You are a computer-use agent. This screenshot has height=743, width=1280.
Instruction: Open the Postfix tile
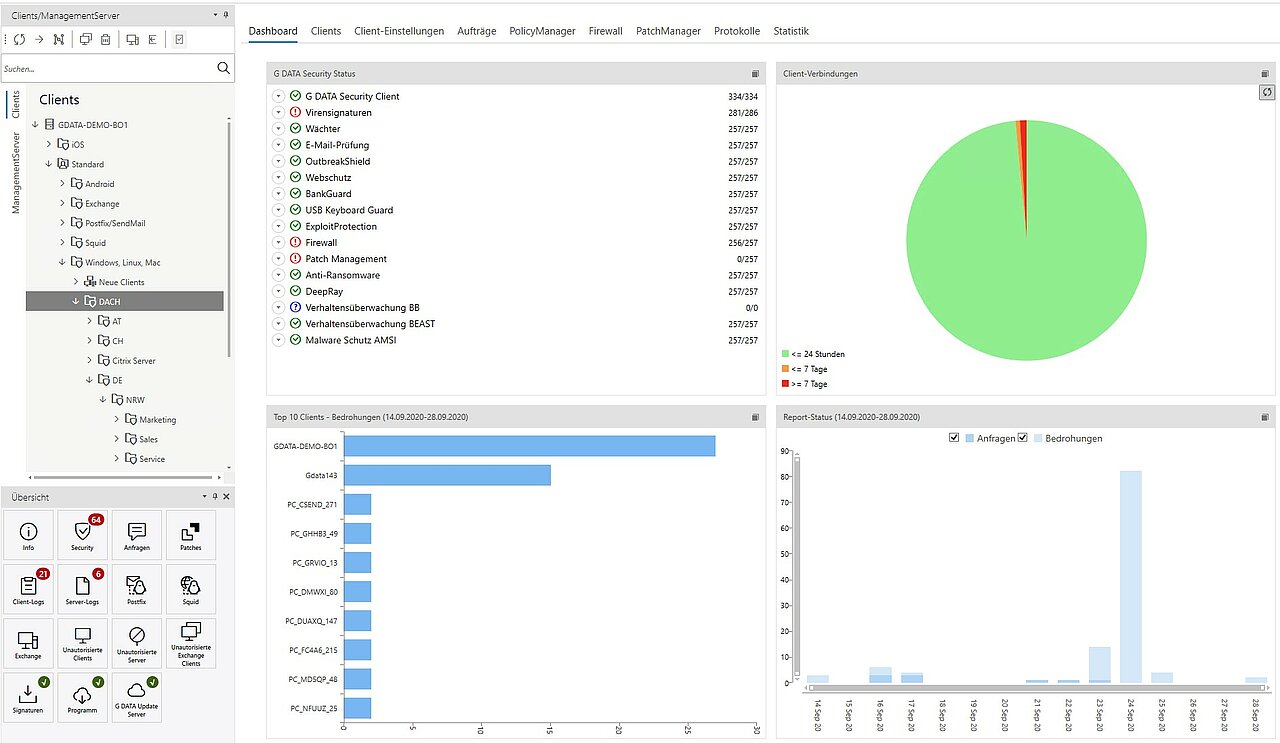point(136,589)
